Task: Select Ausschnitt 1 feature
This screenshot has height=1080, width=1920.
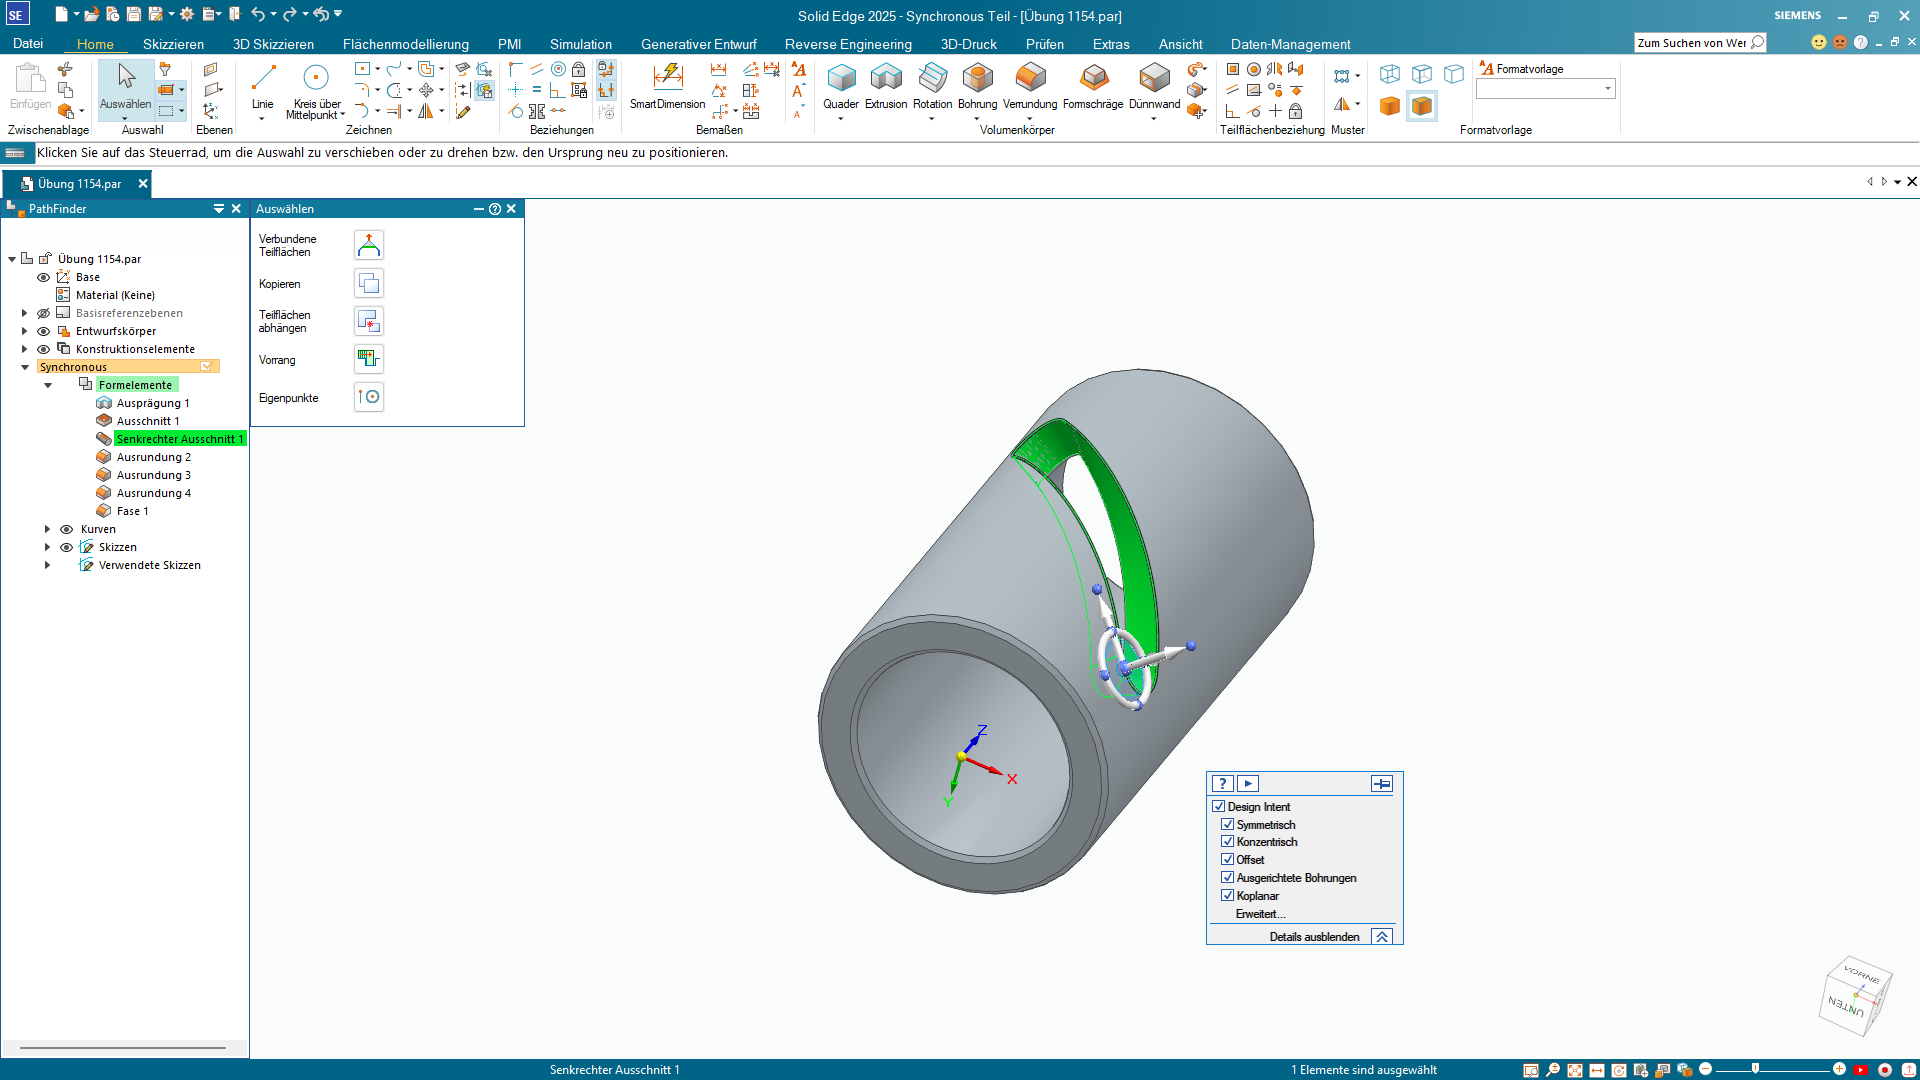Action: [x=148, y=421]
